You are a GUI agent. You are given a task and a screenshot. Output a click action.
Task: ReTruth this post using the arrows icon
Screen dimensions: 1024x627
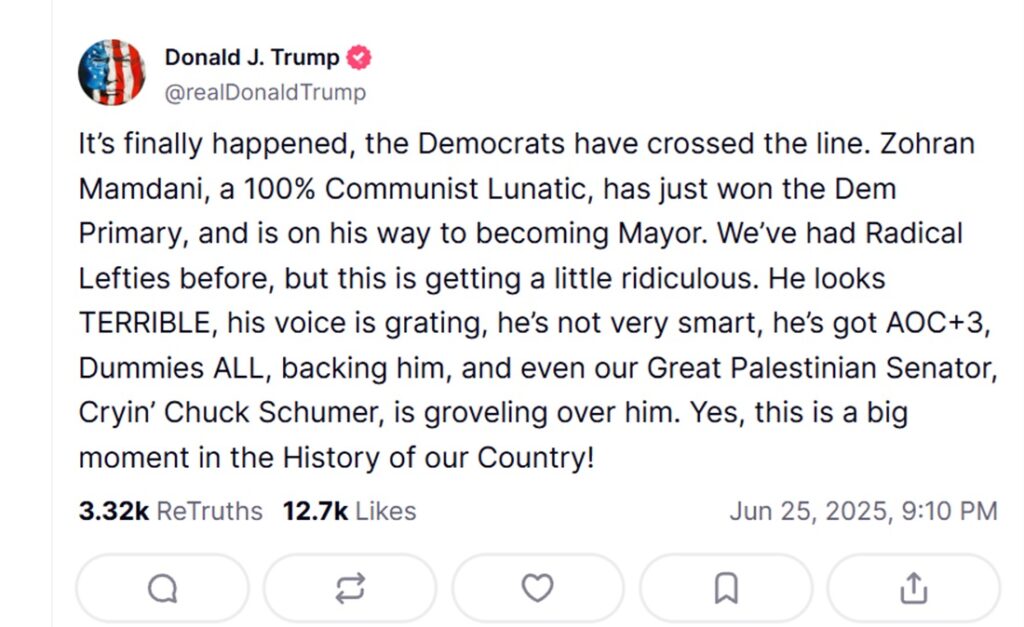coord(350,589)
